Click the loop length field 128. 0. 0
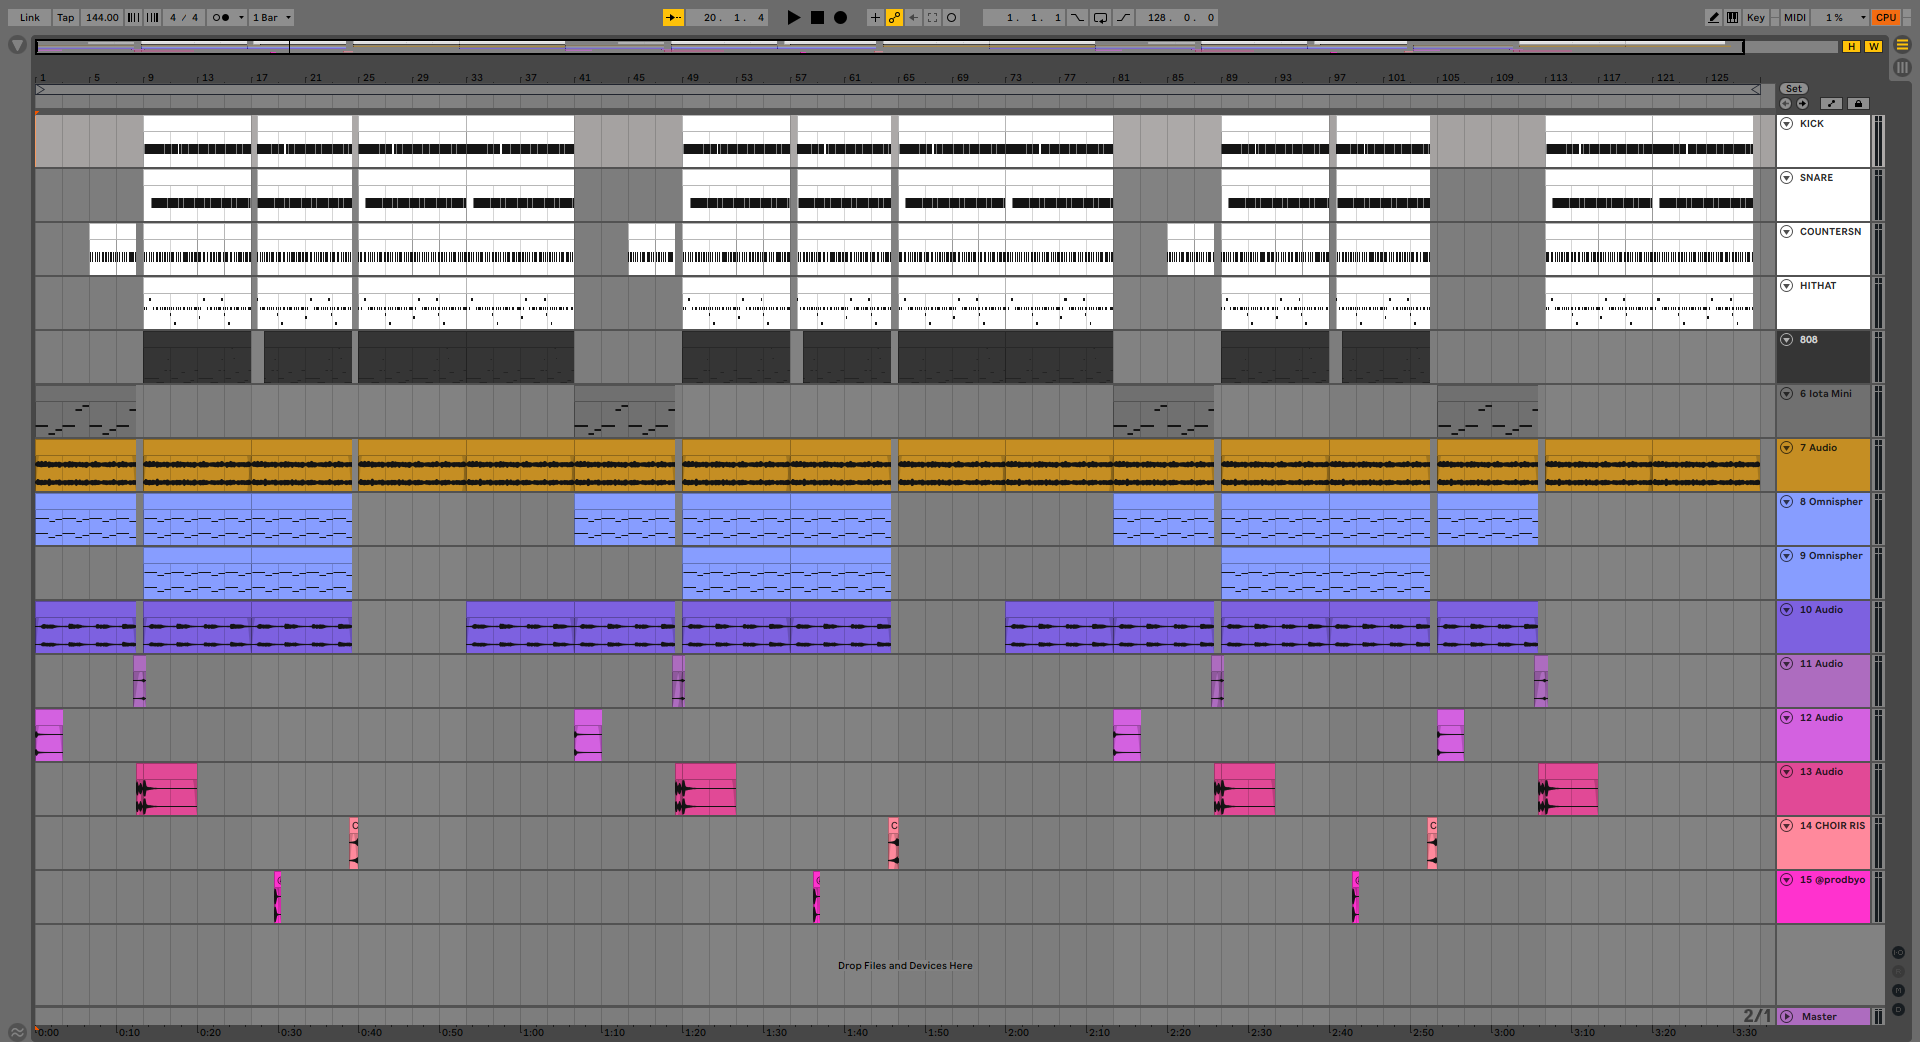Viewport: 1920px width, 1042px height. click(1178, 17)
